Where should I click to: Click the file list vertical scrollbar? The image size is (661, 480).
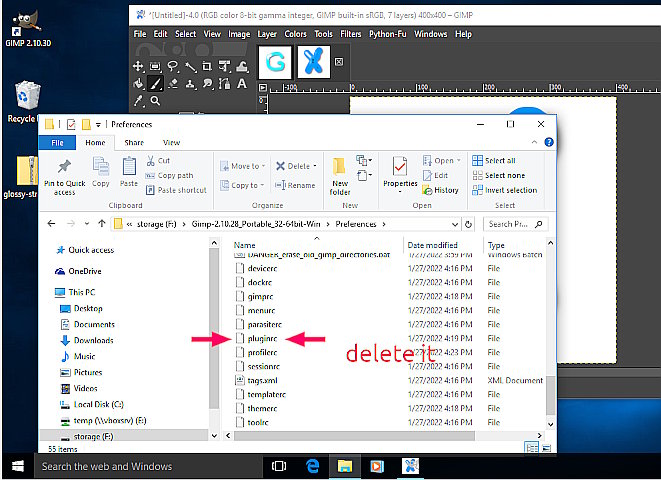point(550,396)
